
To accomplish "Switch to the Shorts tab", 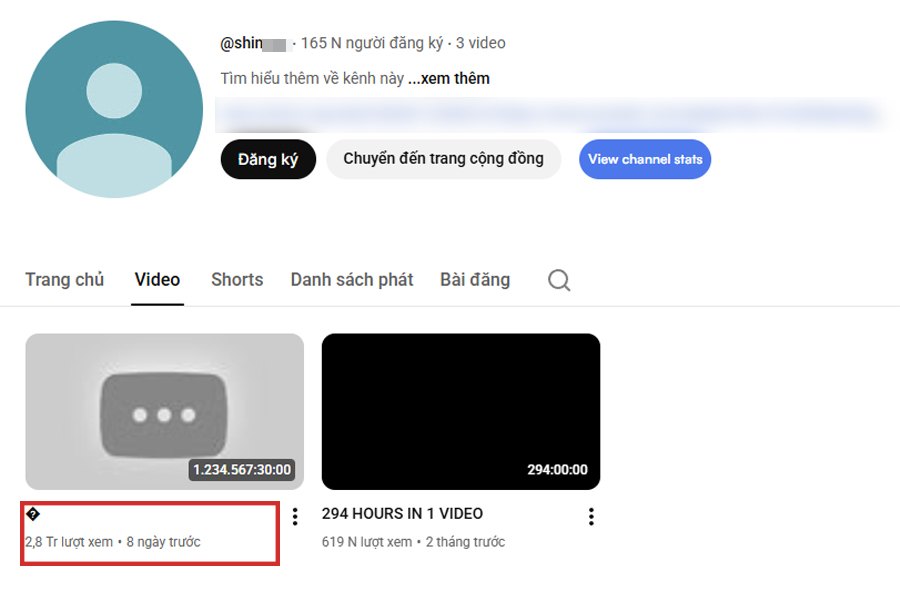I will click(x=236, y=280).
